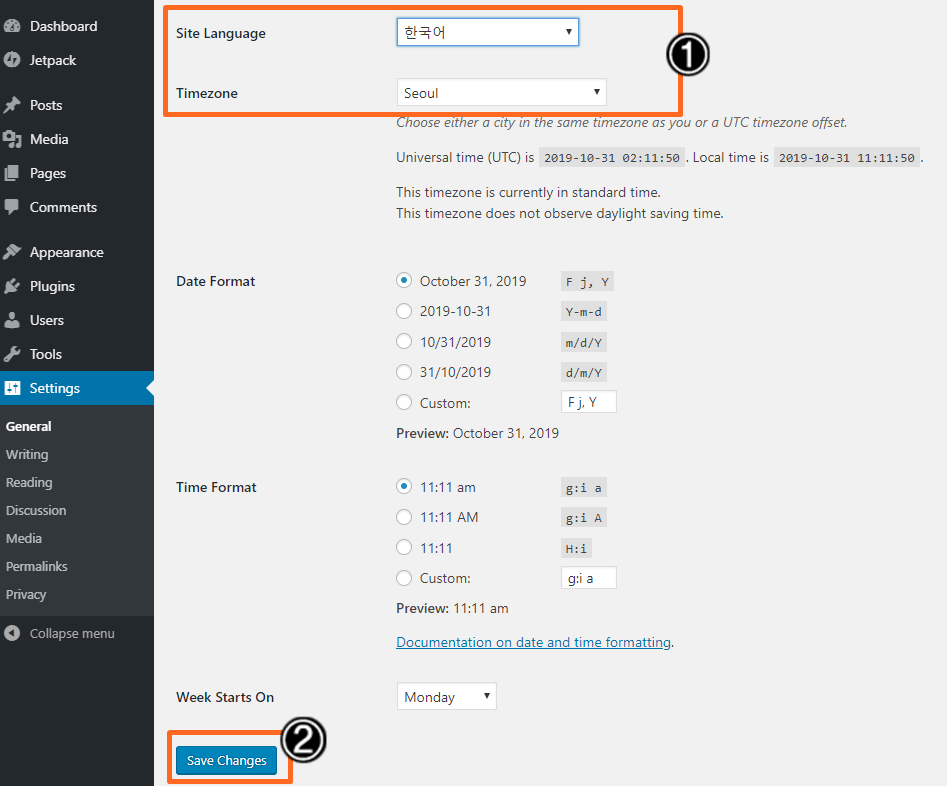Click the 'H:i' format code label
The width and height of the screenshot is (947, 786).
576,549
